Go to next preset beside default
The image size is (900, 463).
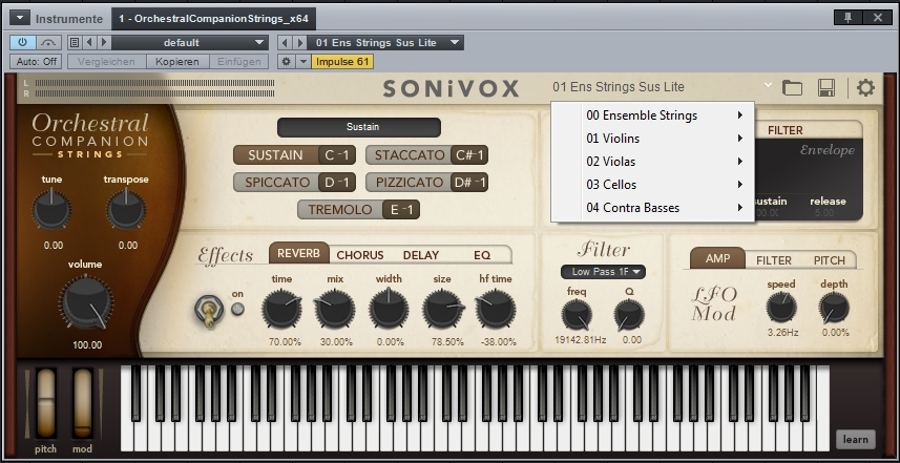(104, 42)
